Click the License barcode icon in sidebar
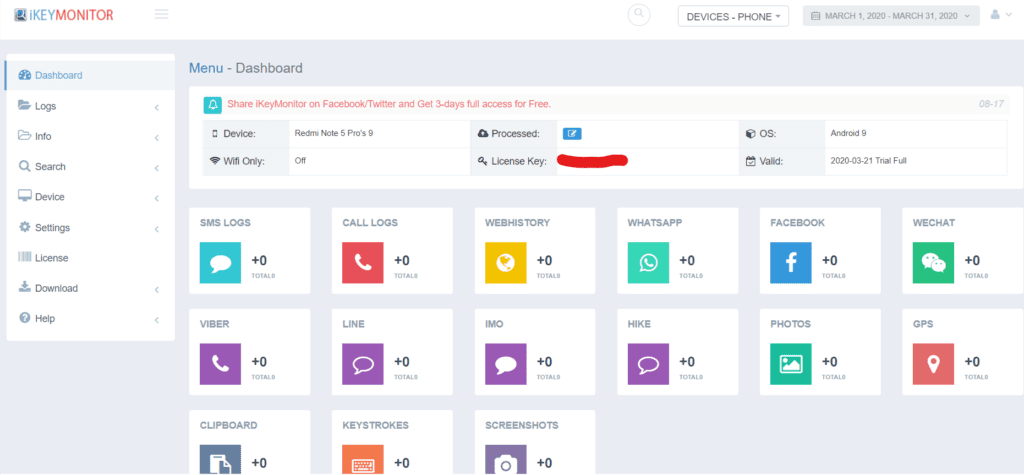This screenshot has height=475, width=1024. pos(25,257)
